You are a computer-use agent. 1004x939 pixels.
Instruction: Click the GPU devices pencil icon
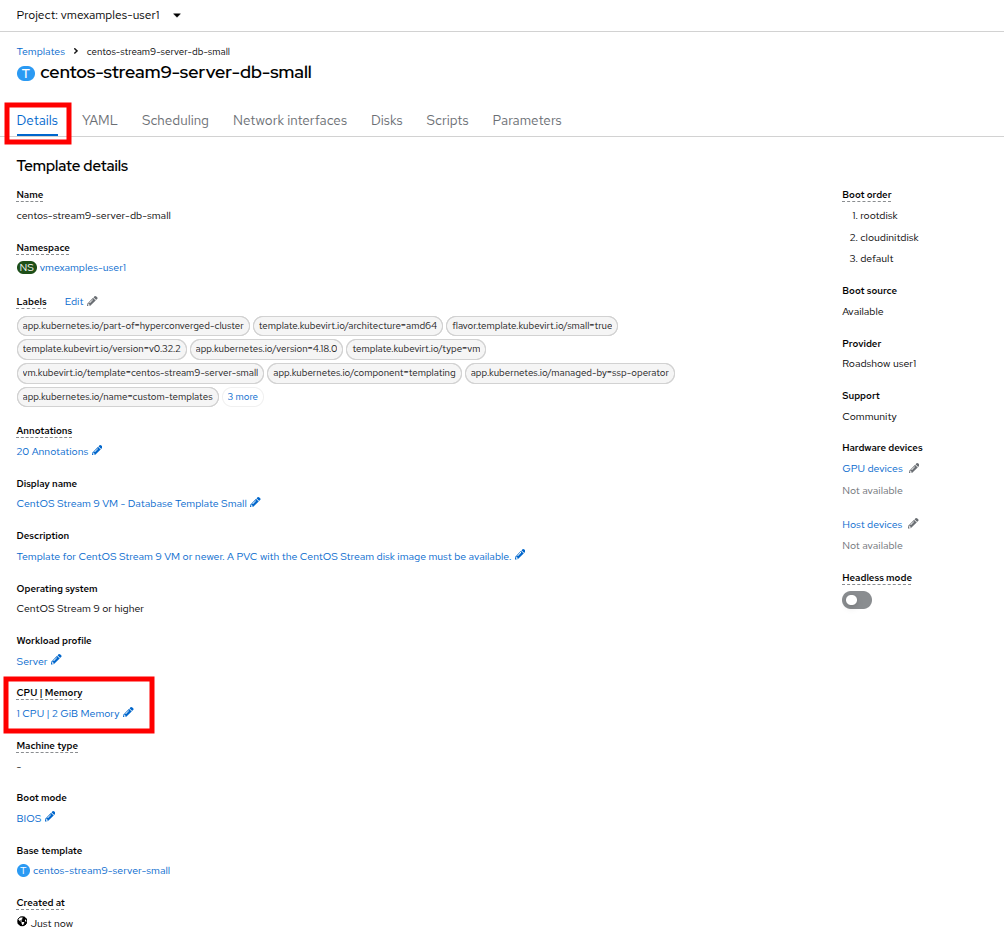(x=914, y=468)
